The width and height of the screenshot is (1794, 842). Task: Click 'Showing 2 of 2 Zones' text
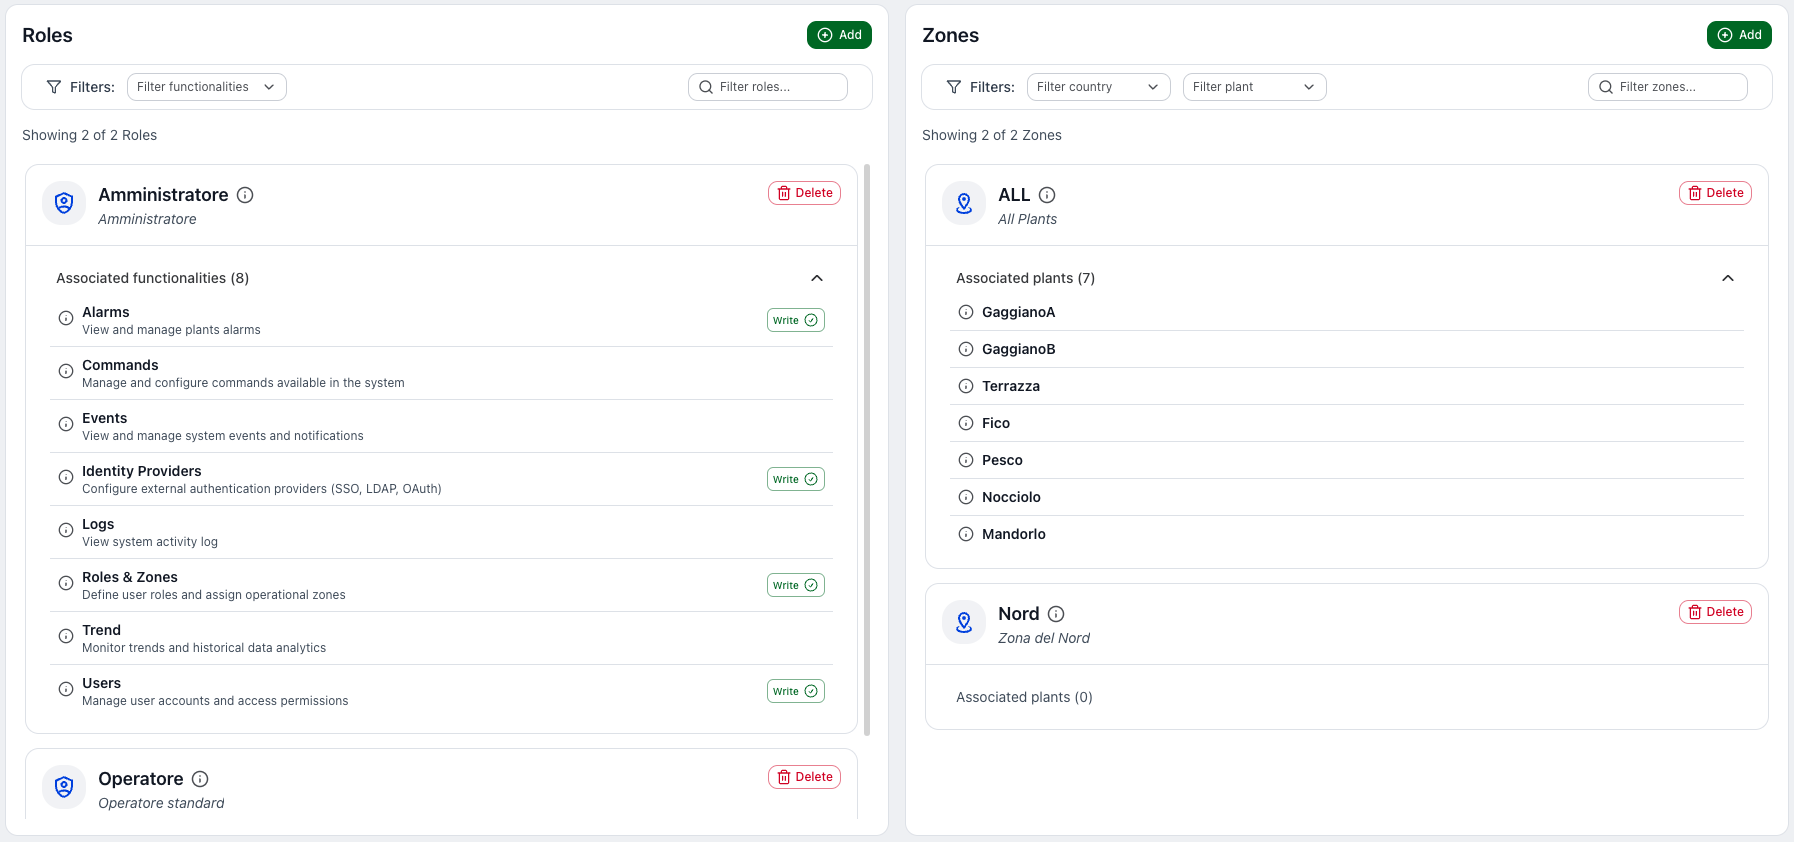coord(992,135)
